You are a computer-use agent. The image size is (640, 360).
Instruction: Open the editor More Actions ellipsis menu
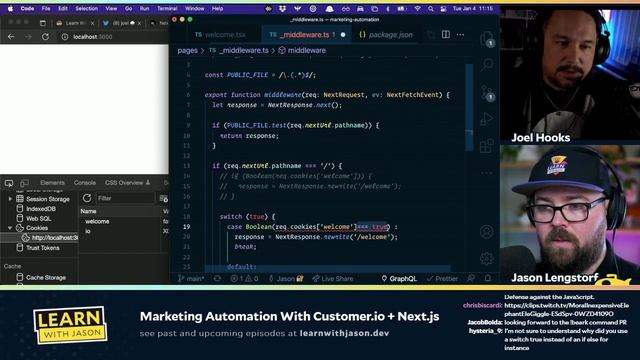point(460,35)
